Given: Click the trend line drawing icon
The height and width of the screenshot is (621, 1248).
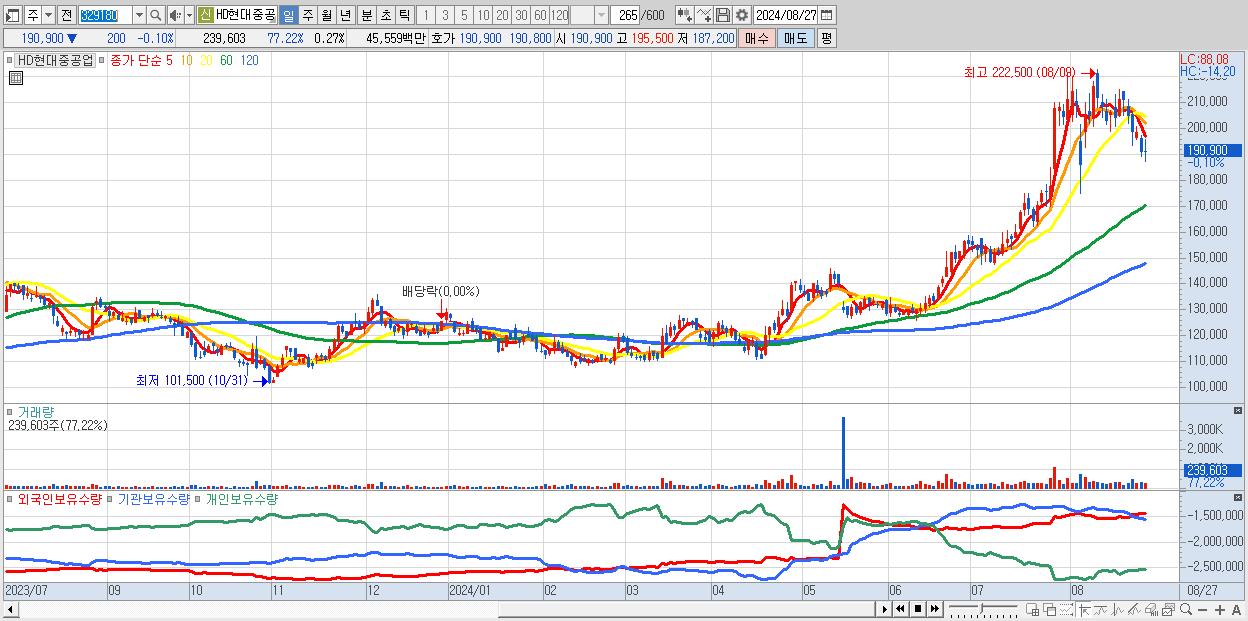Looking at the screenshot, I should [x=1101, y=609].
